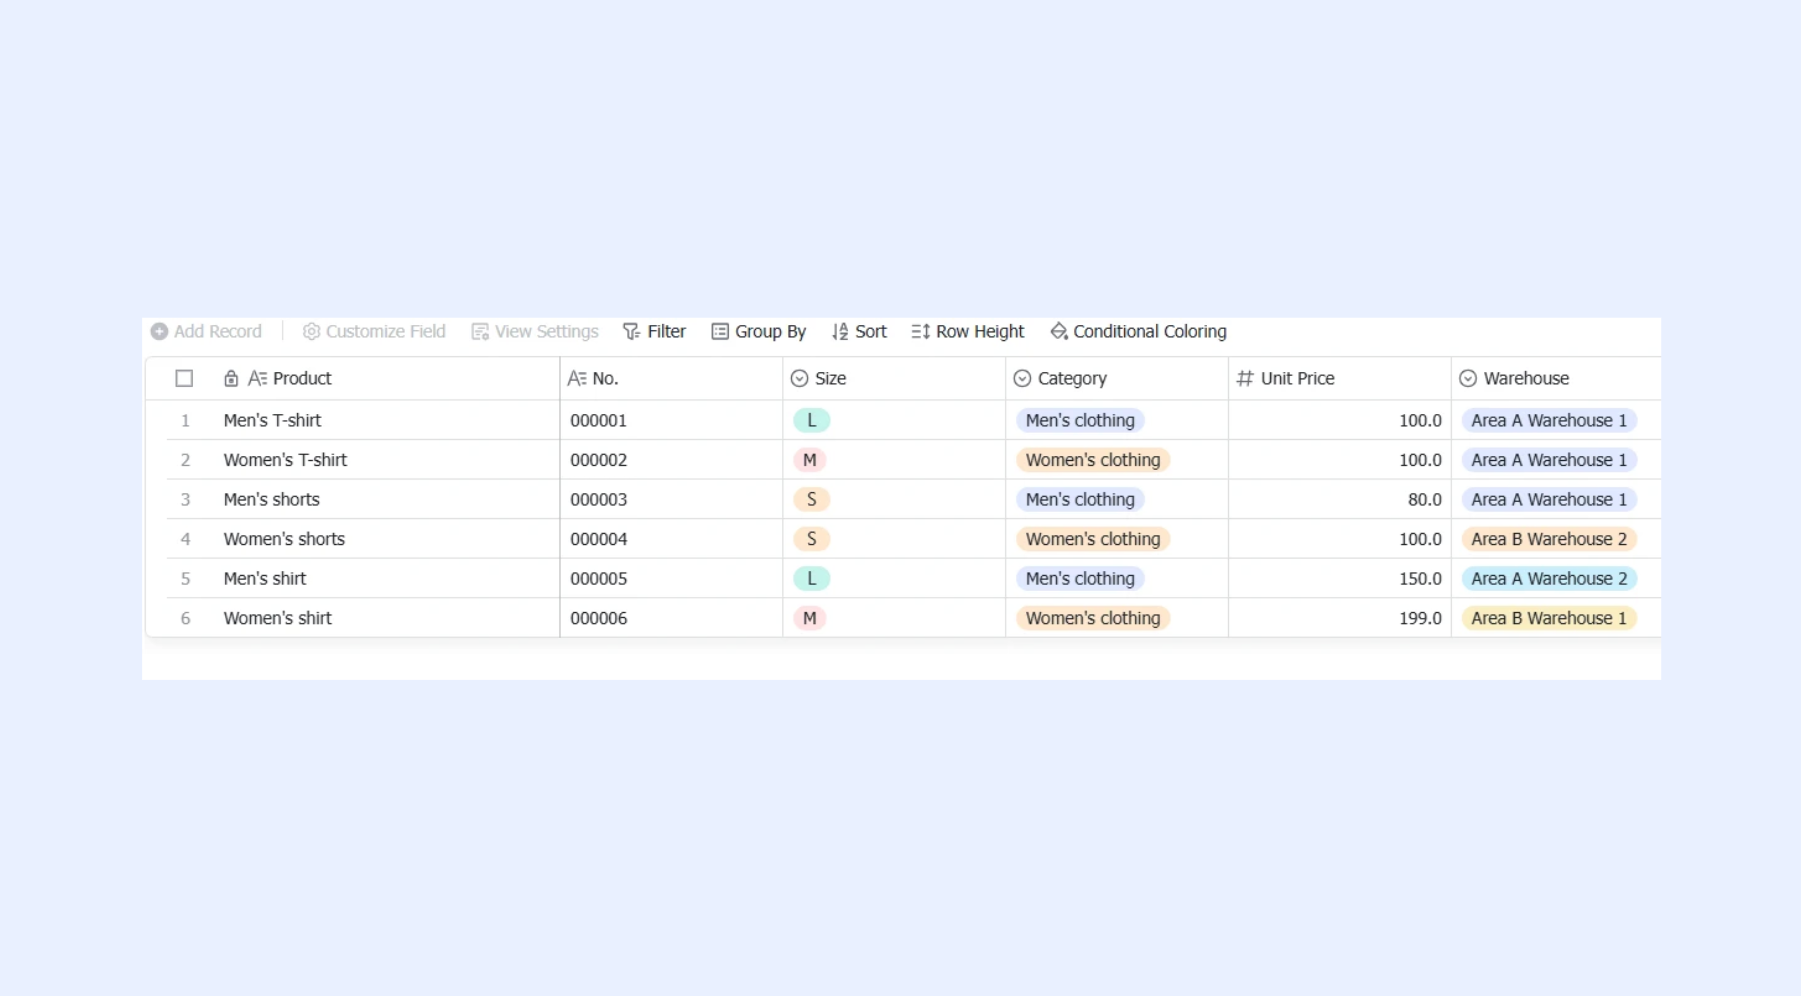Open Add Record button label
Screen dimensions: 1801x996
(x=218, y=331)
